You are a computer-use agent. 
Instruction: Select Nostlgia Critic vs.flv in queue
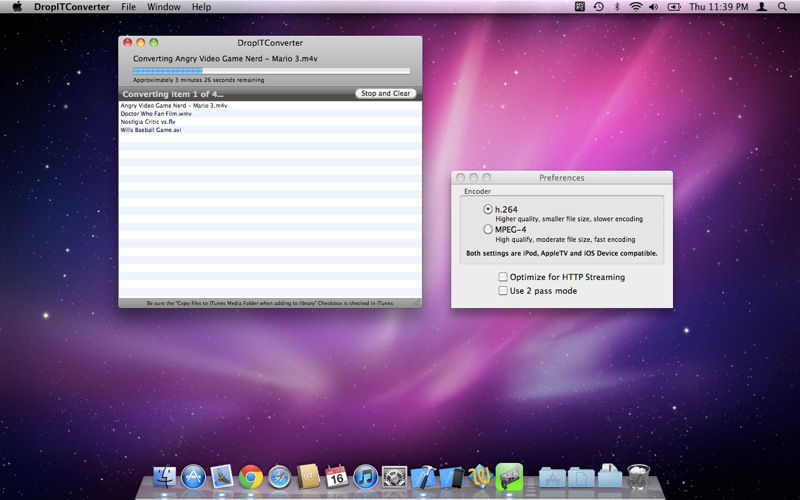pos(270,121)
